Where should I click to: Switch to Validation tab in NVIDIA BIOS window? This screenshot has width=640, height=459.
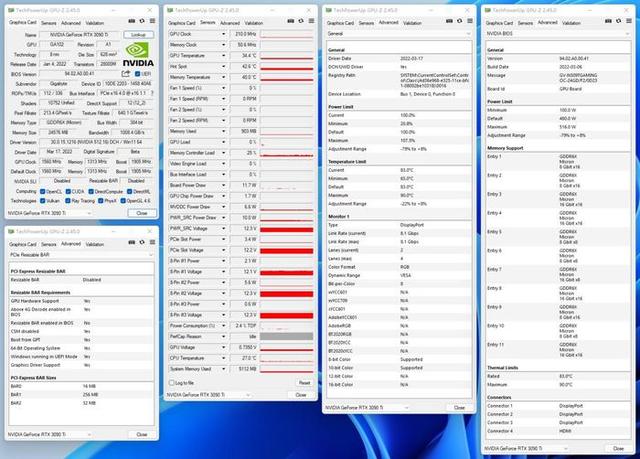tap(571, 23)
